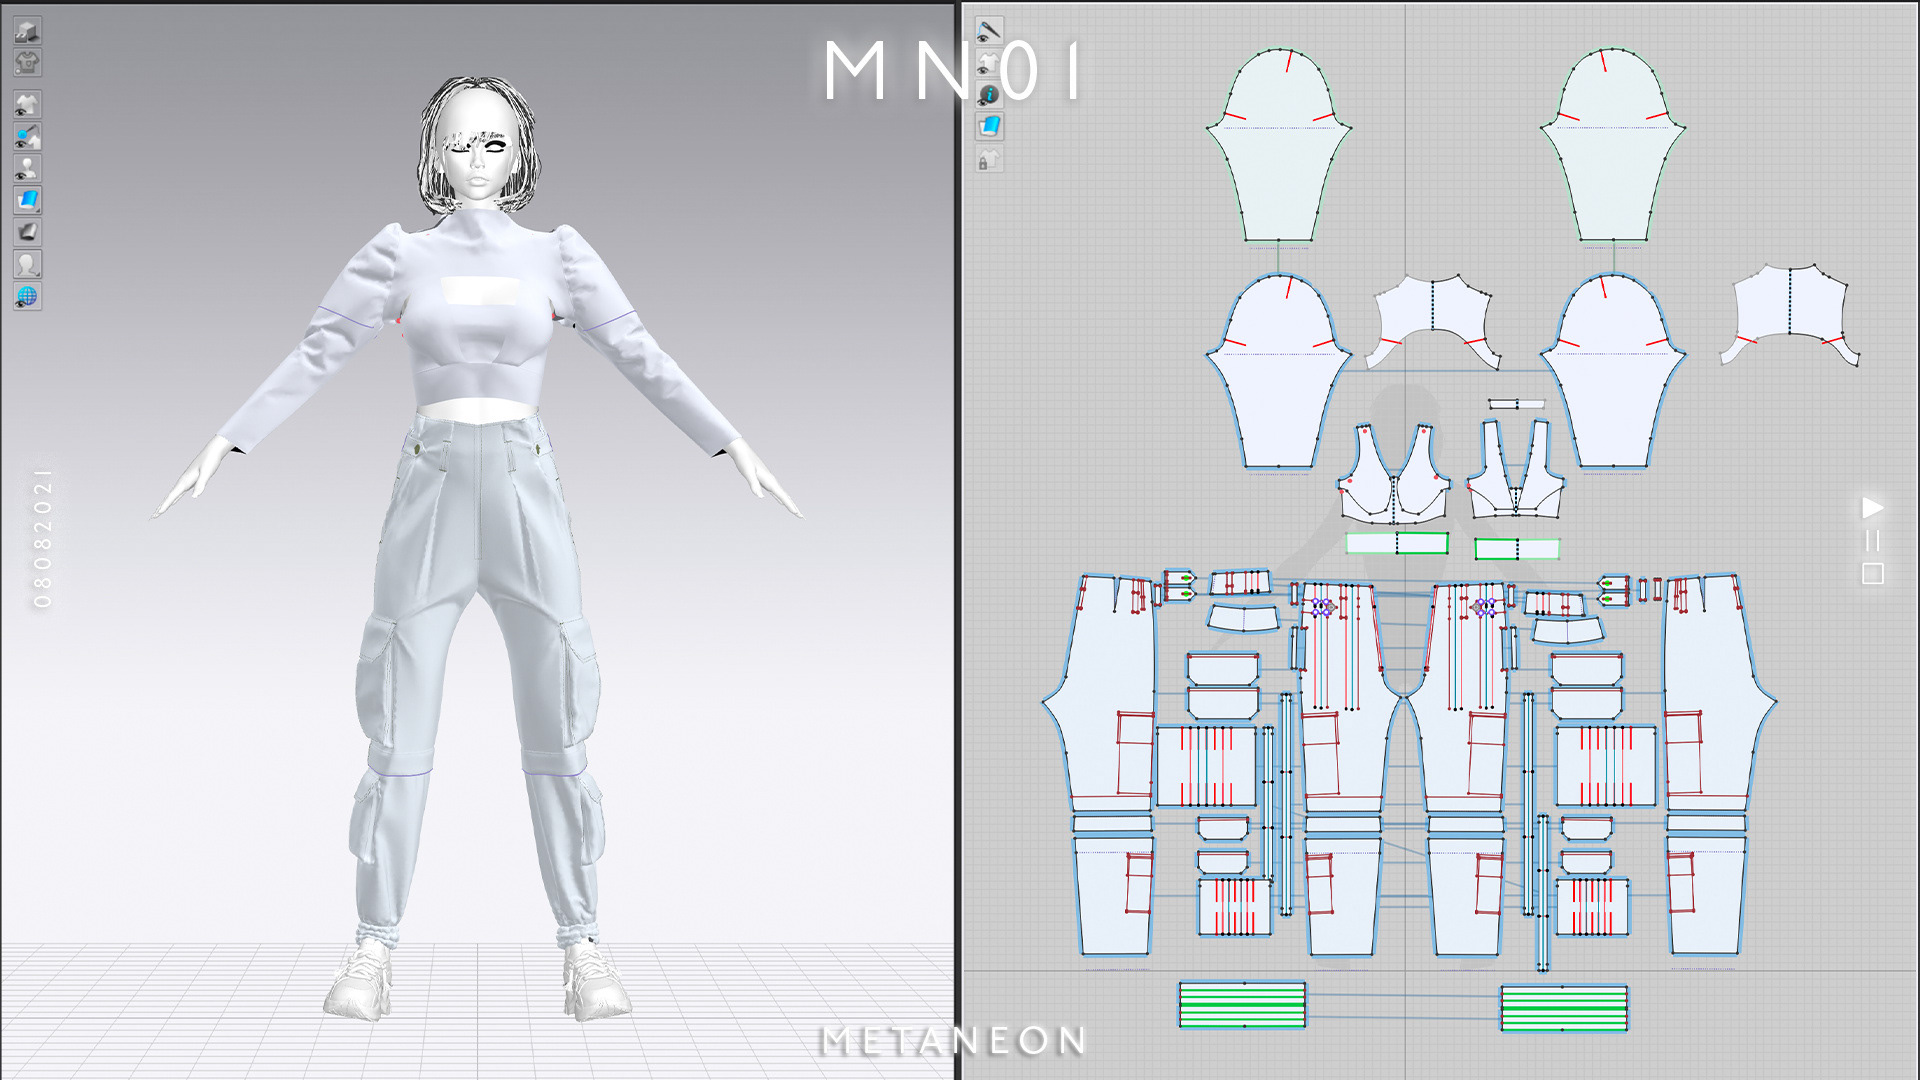Screen dimensions: 1920x1080
Task: Click the 2D textured surface blue fabric icon
Action: tap(988, 127)
